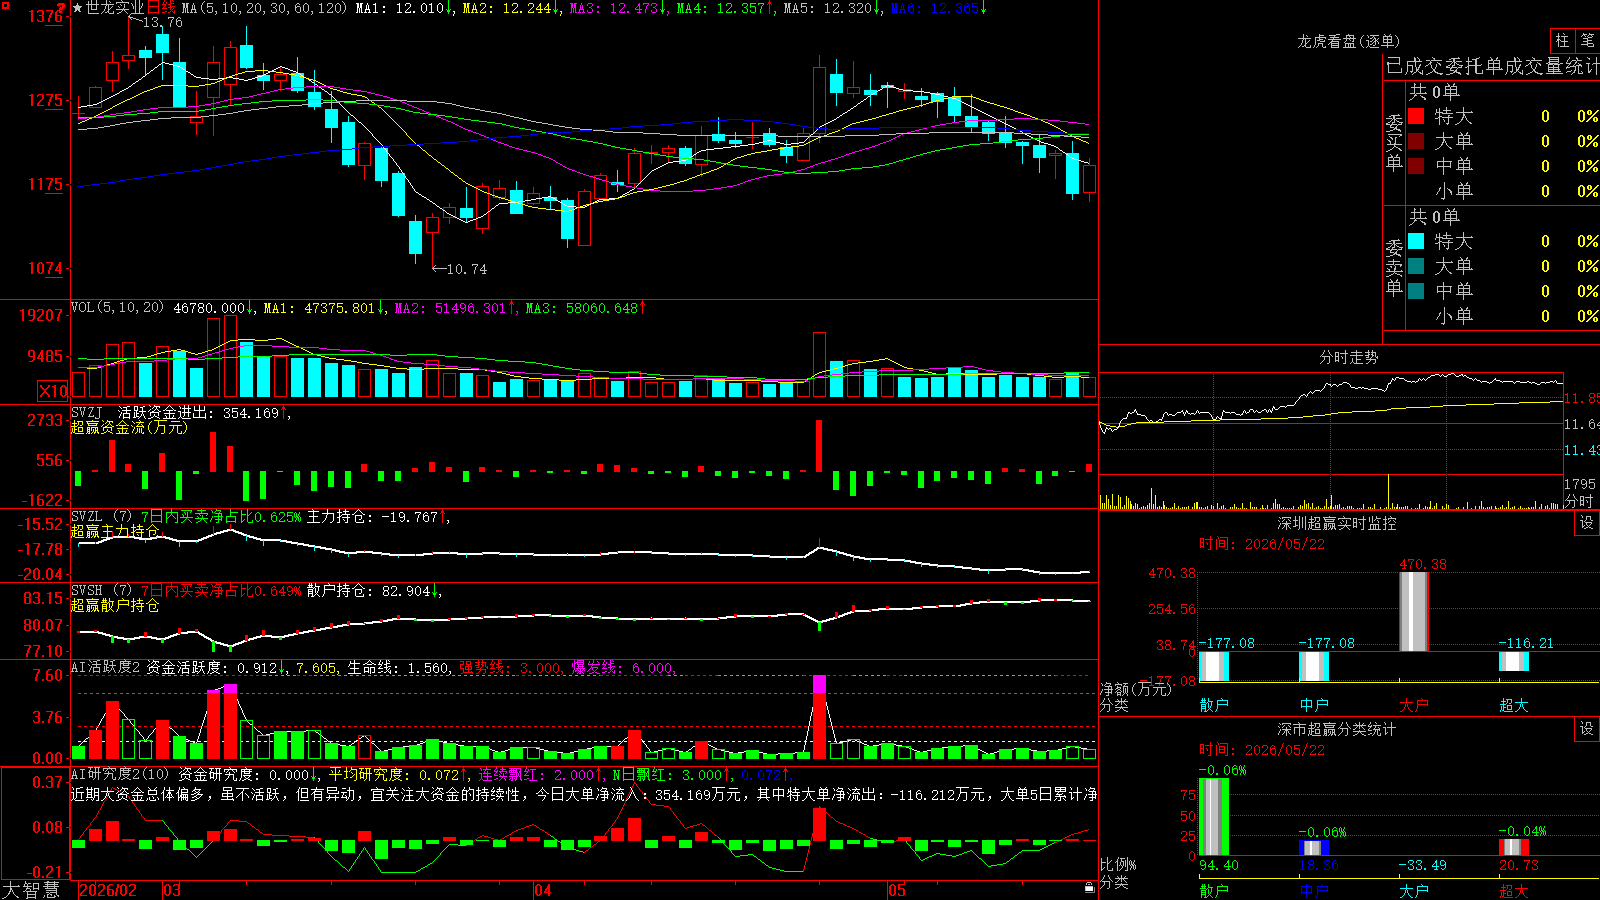
Task: Click the dark red 中单 buy-order swatch
Action: click(x=1416, y=166)
